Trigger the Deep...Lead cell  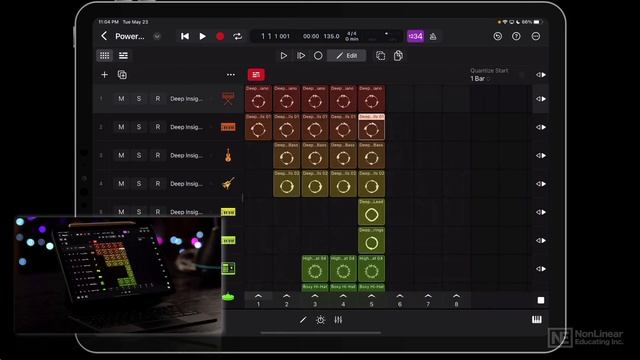tap(371, 212)
